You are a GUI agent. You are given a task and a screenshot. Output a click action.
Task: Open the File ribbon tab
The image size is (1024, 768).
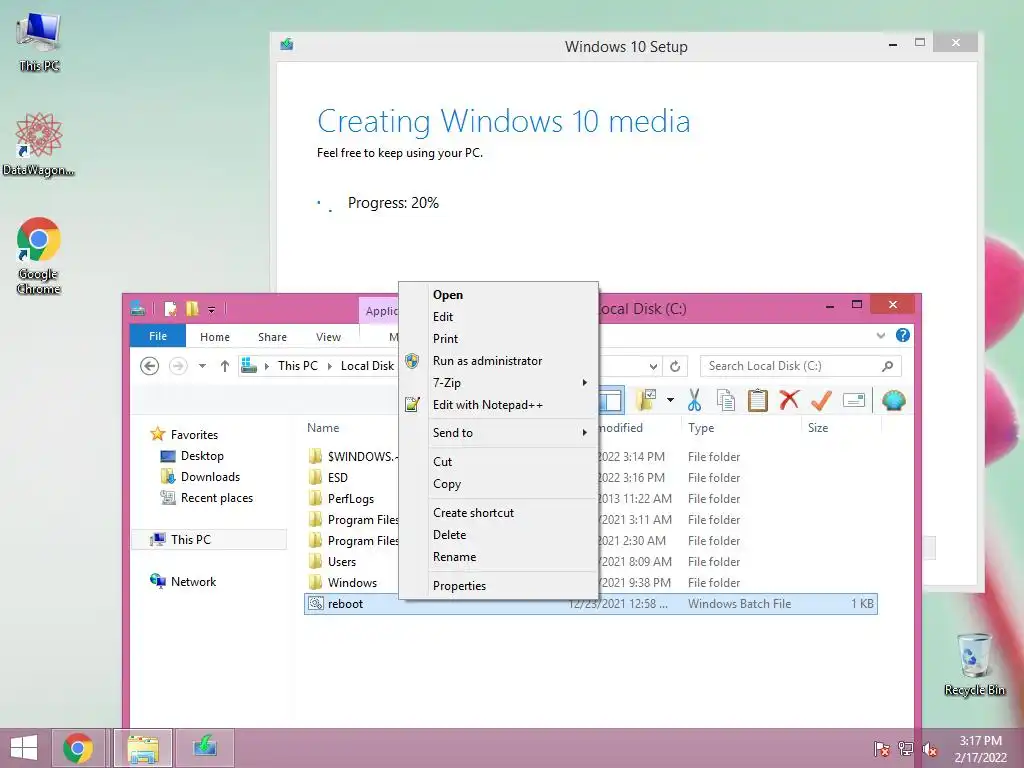pyautogui.click(x=158, y=336)
